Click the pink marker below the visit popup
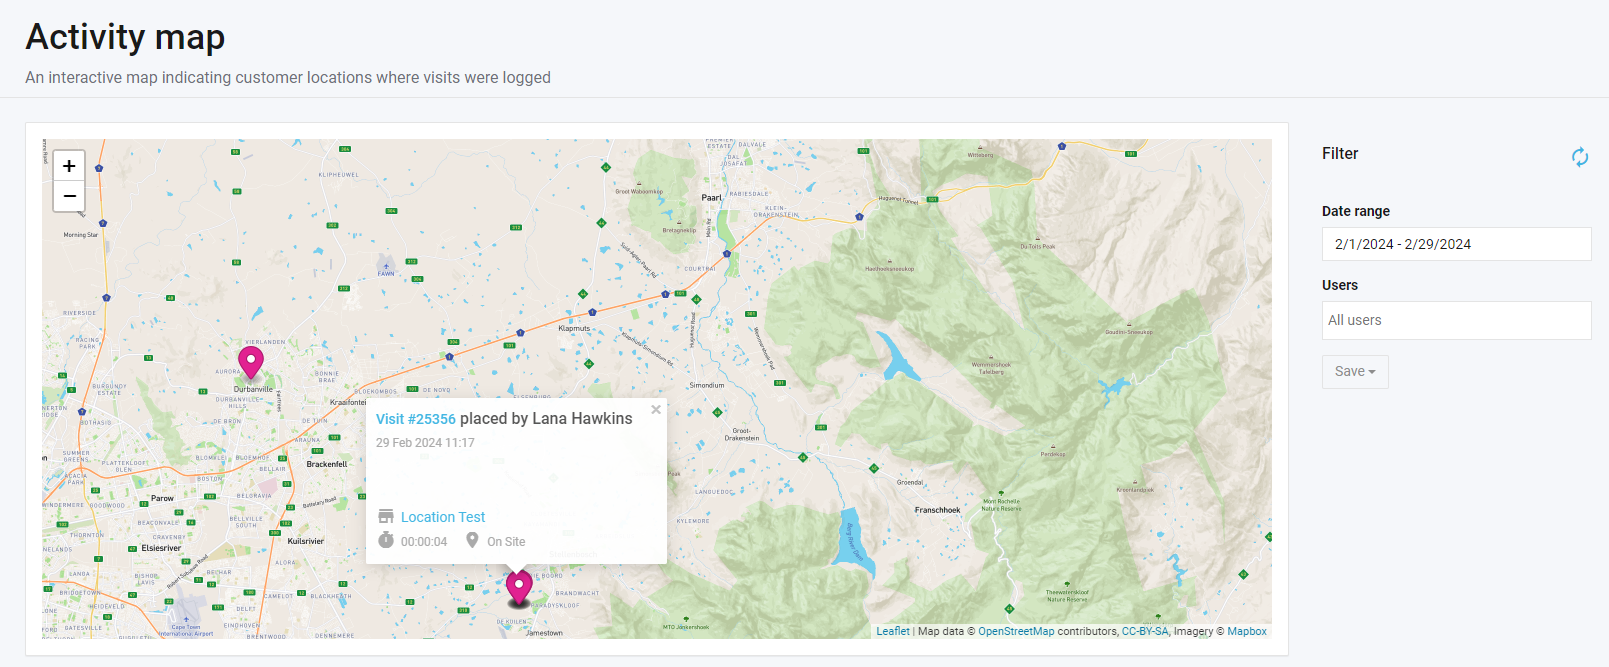Image resolution: width=1609 pixels, height=667 pixels. pos(518,587)
